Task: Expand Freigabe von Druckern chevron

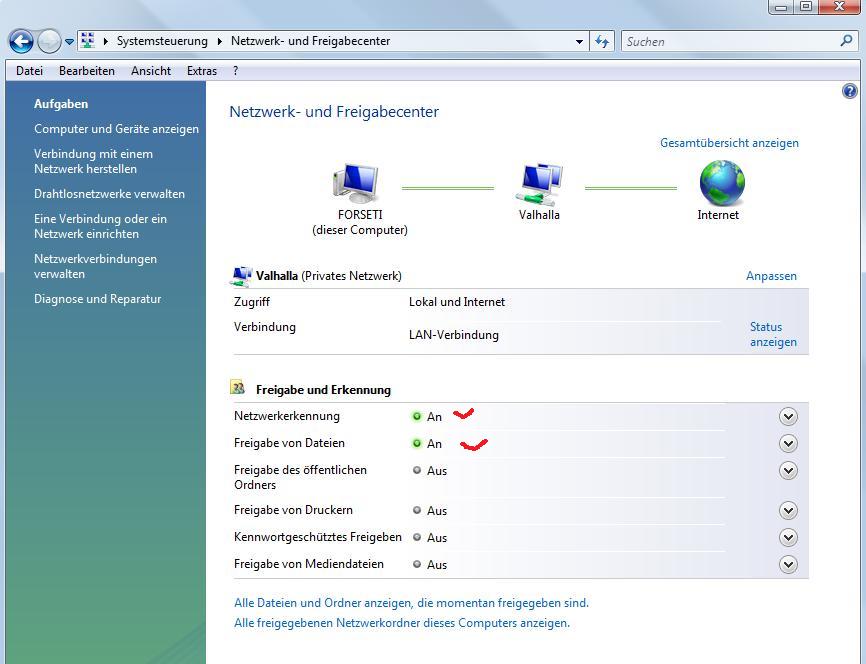Action: pyautogui.click(x=788, y=510)
